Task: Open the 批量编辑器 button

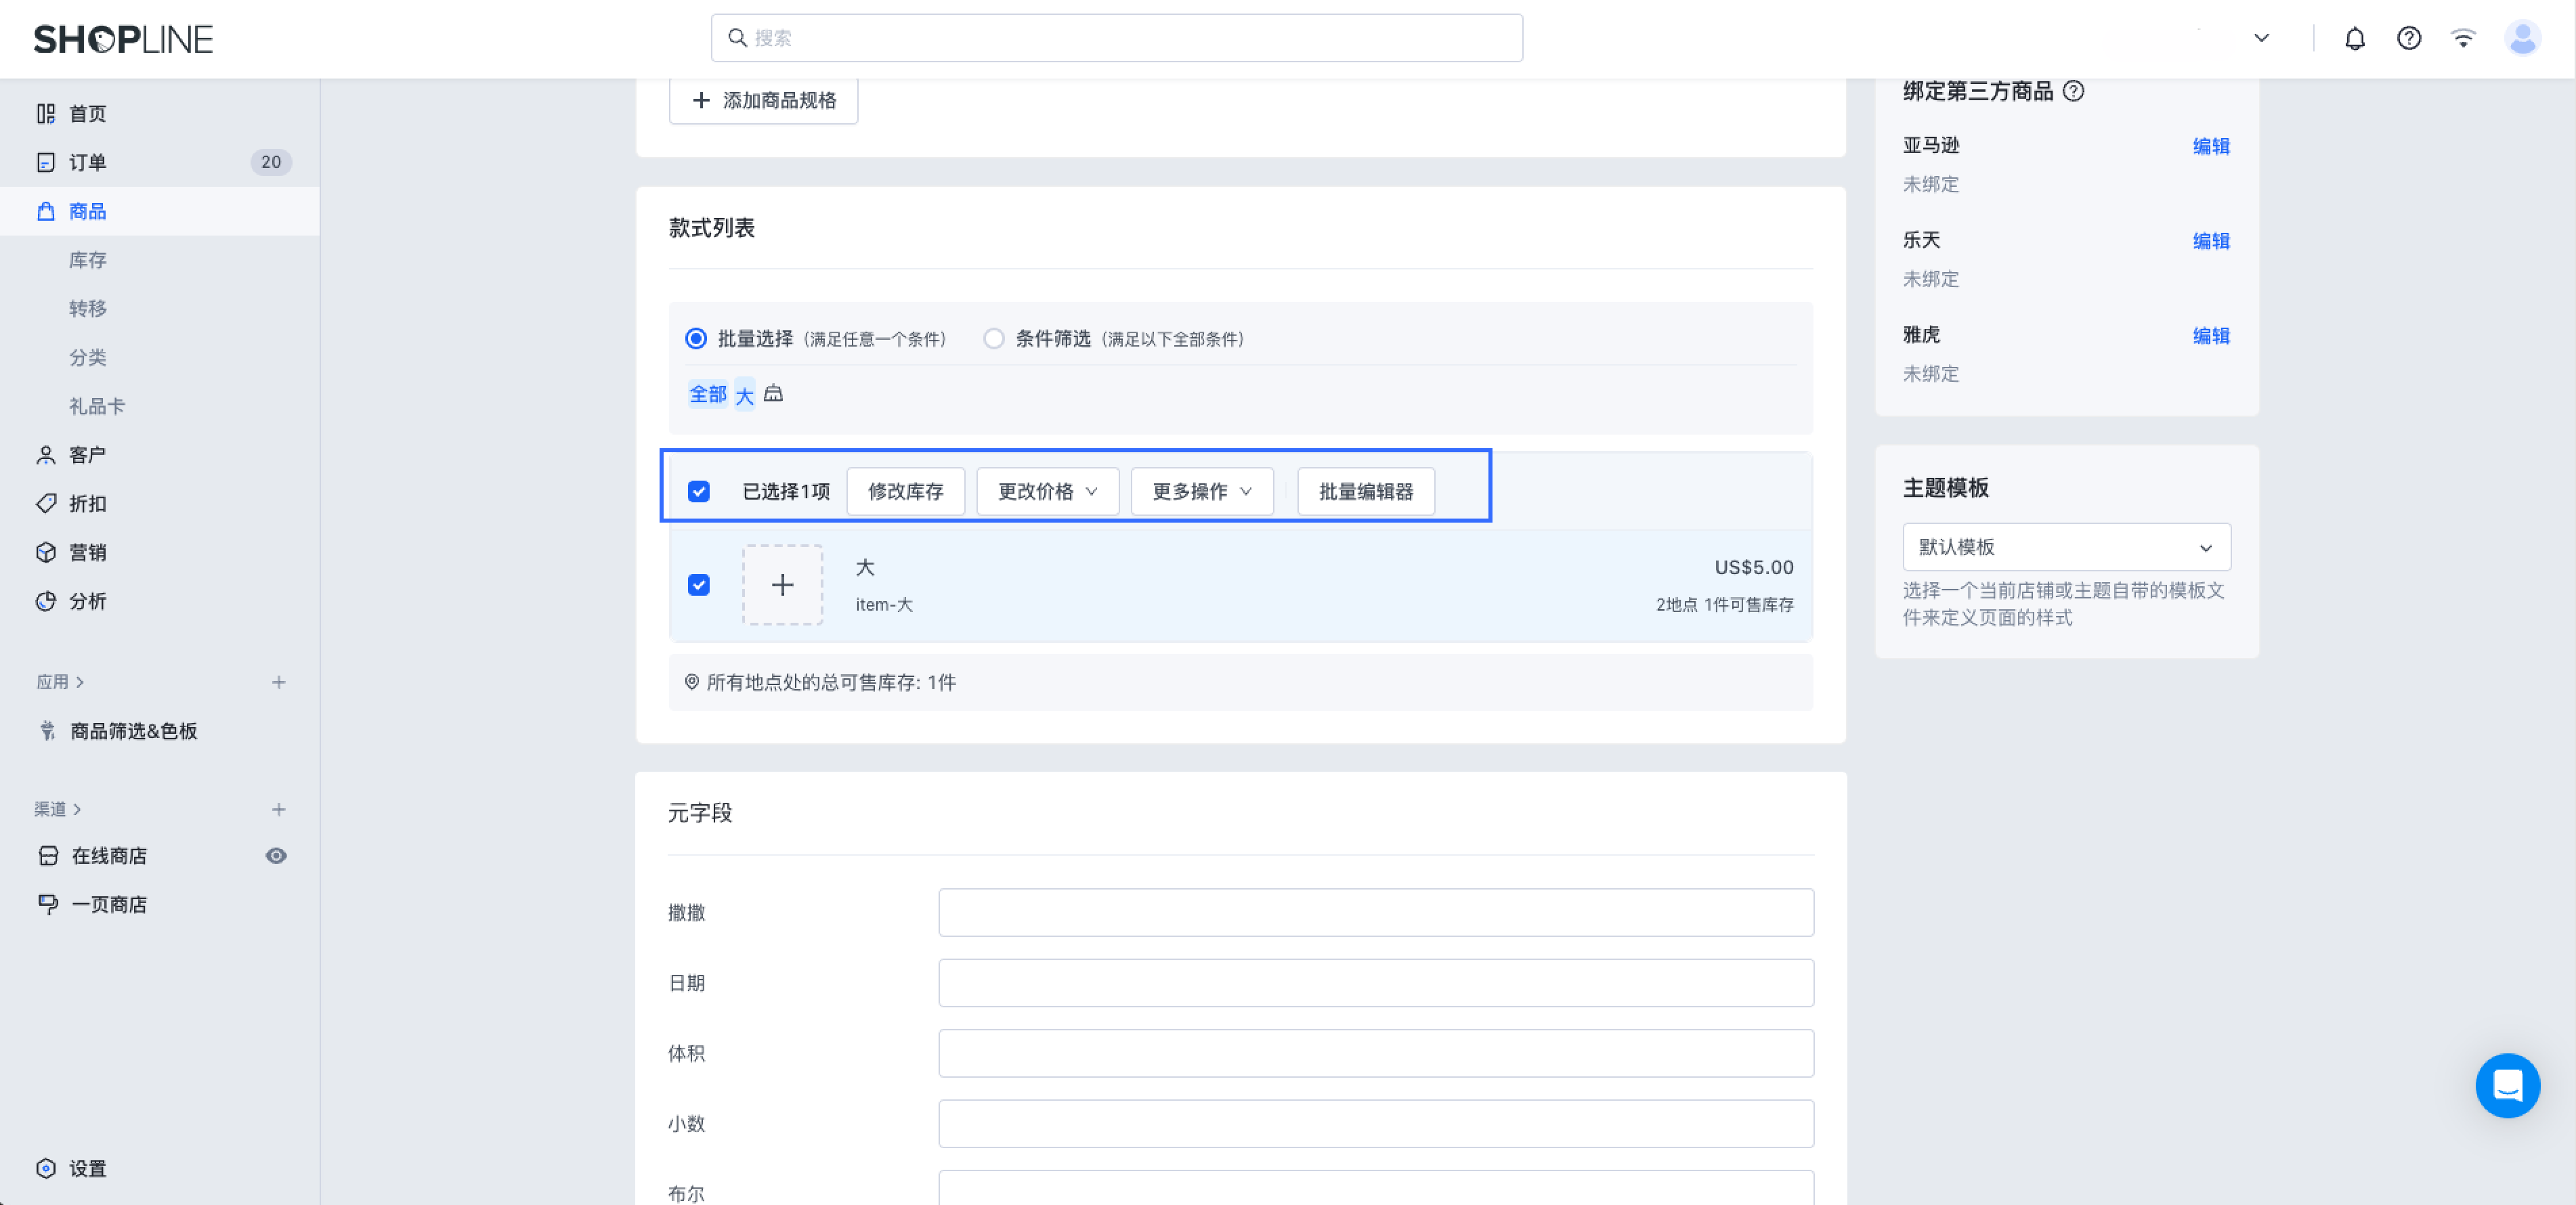Action: point(1365,491)
